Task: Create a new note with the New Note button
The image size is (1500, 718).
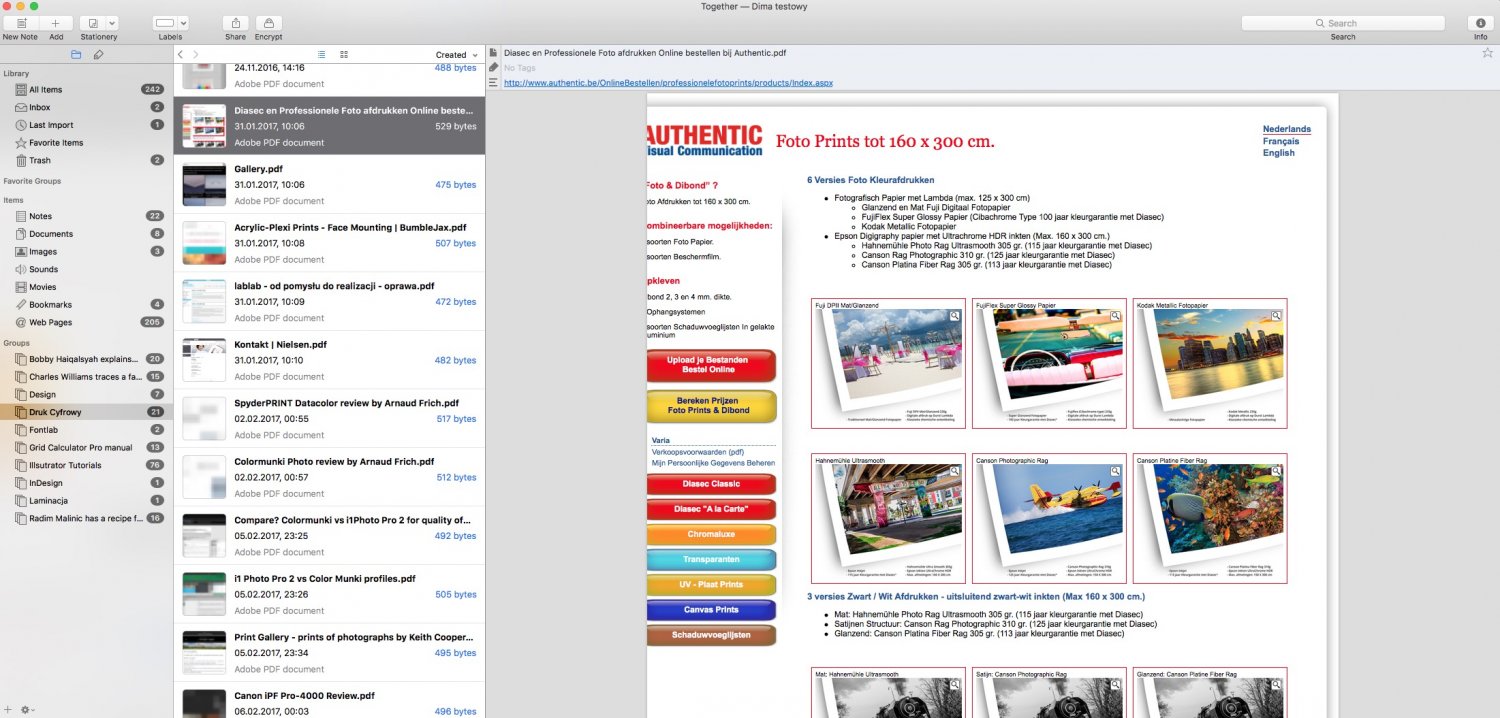Action: [20, 22]
